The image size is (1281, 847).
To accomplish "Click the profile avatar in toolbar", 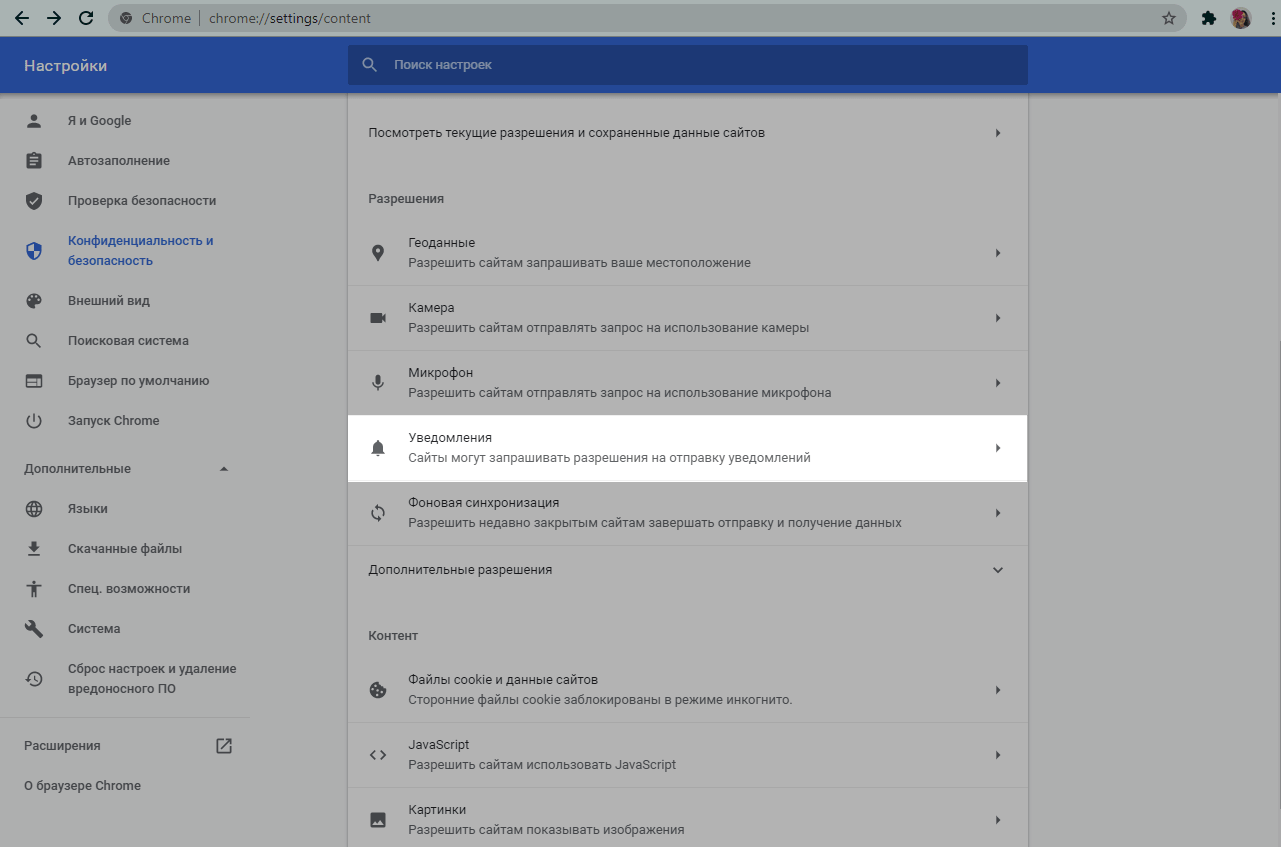I will click(x=1241, y=18).
